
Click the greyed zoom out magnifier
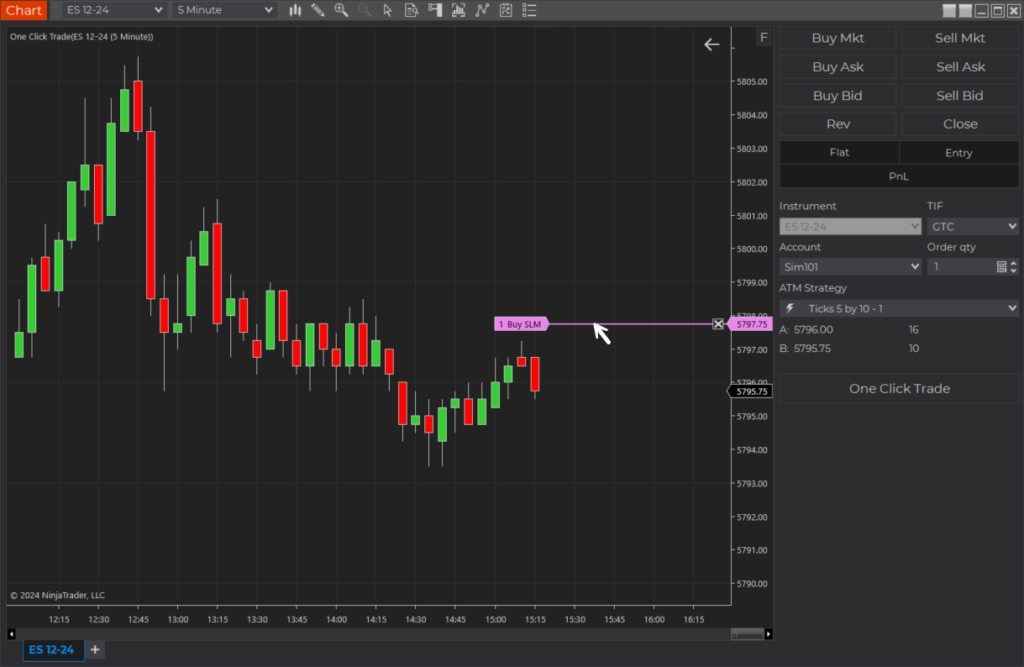click(364, 10)
